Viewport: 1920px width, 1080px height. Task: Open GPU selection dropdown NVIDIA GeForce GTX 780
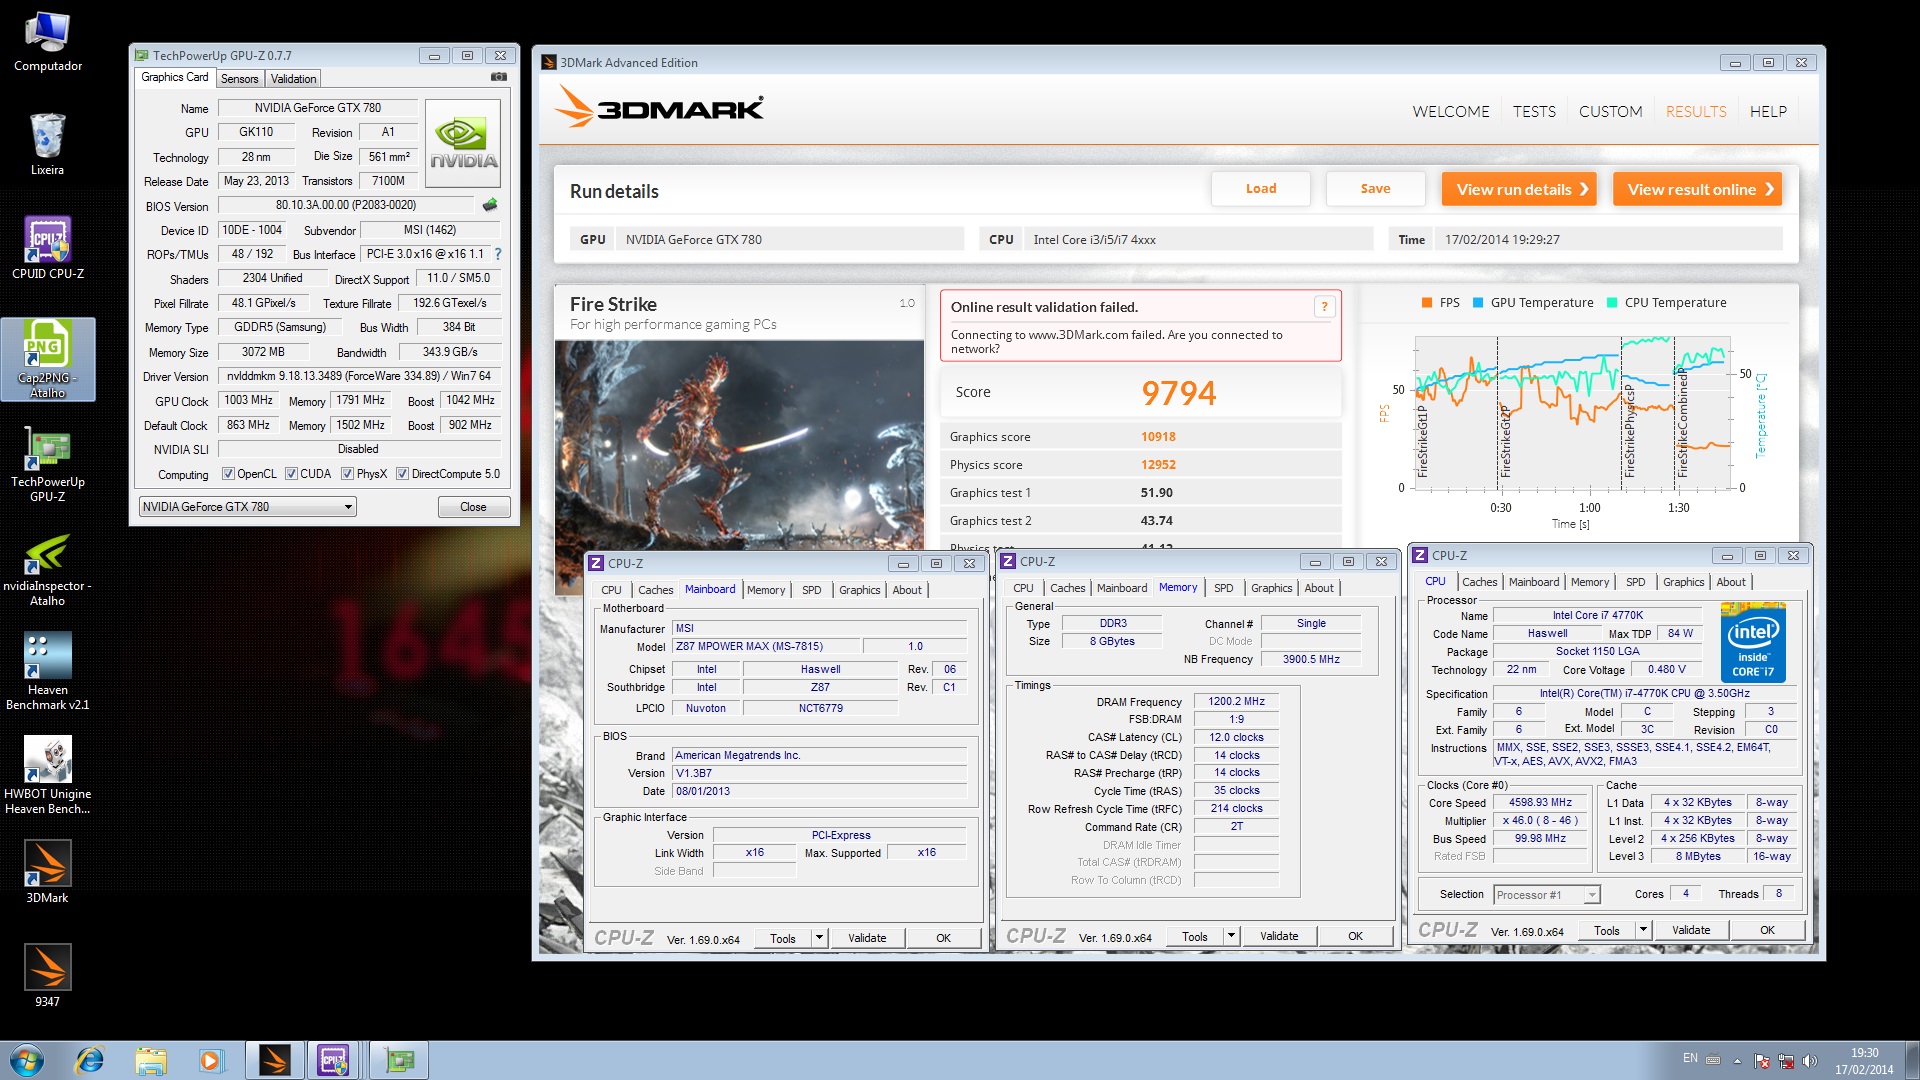pyautogui.click(x=247, y=507)
